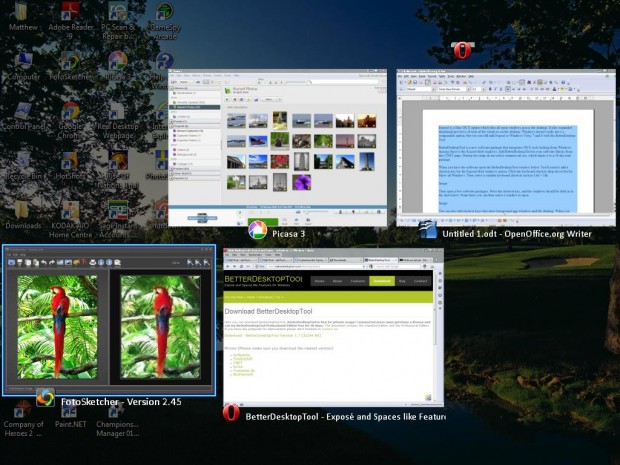The width and height of the screenshot is (620, 465).
Task: Launch Google Chrome desktop shortcut
Action: pos(70,121)
